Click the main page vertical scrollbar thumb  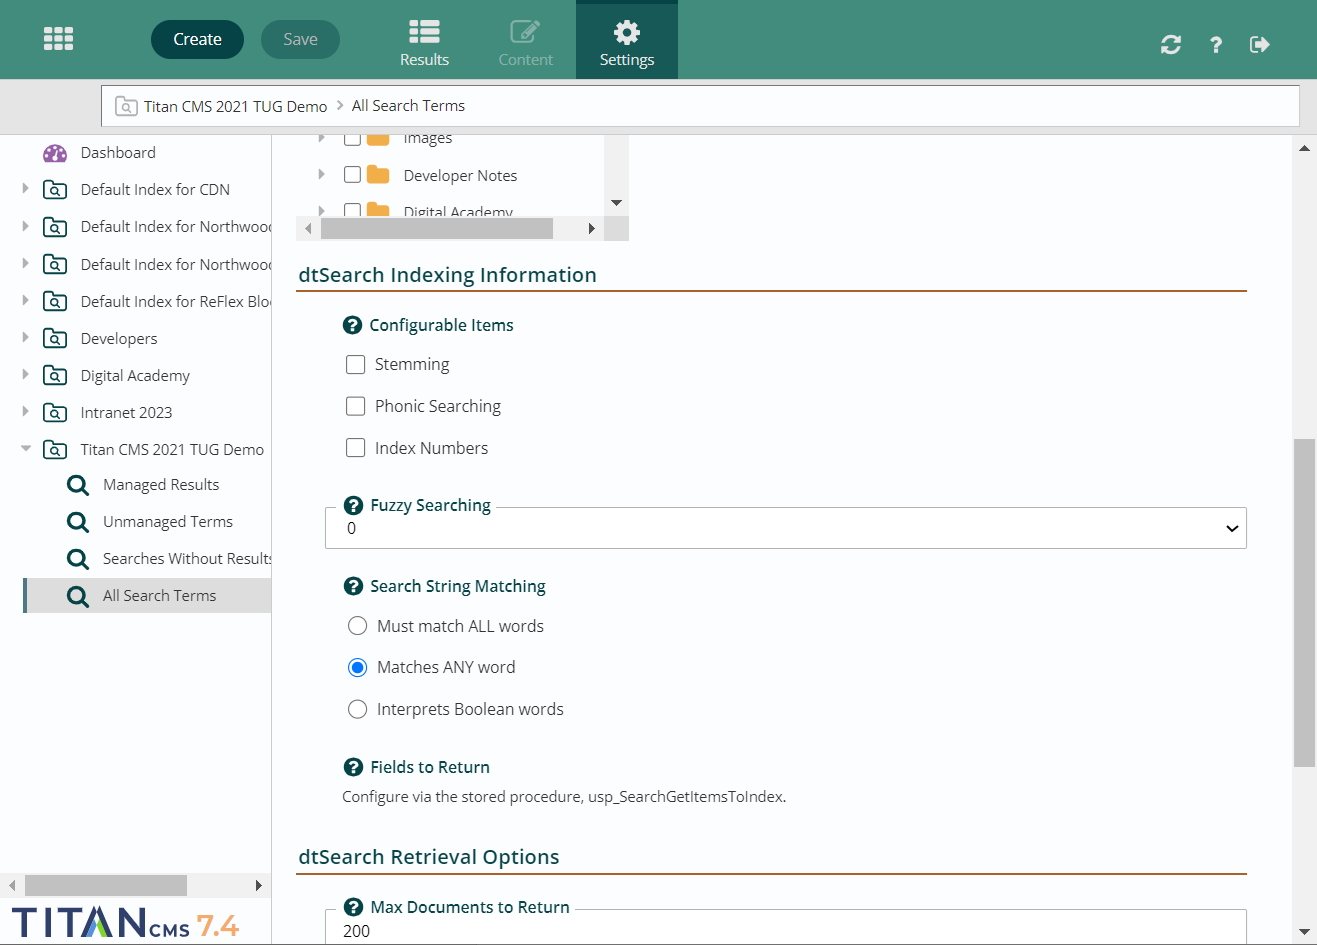[x=1304, y=603]
